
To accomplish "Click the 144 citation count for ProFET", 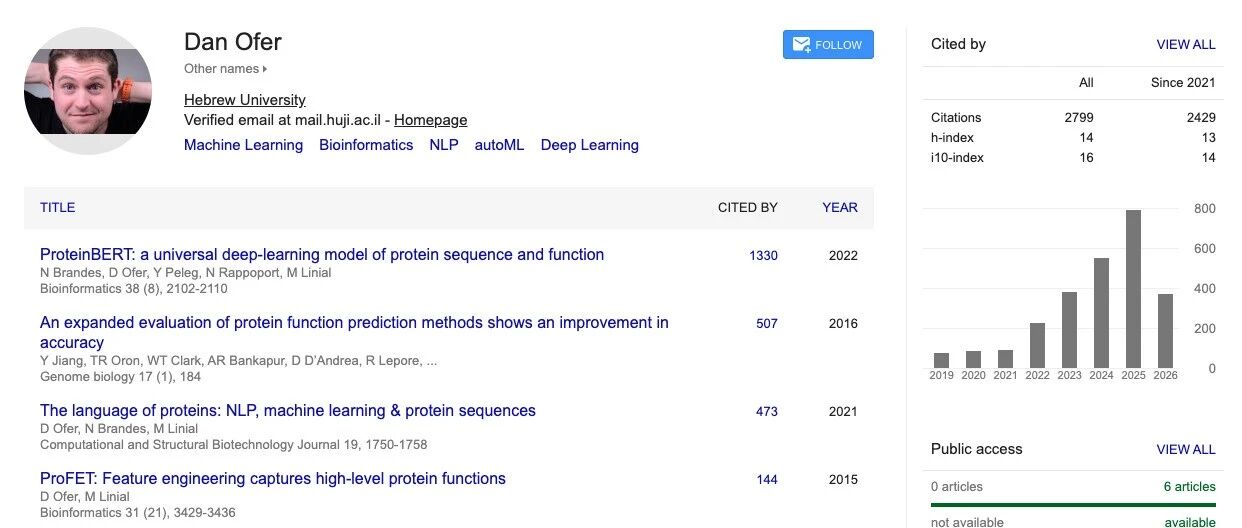I will click(767, 480).
